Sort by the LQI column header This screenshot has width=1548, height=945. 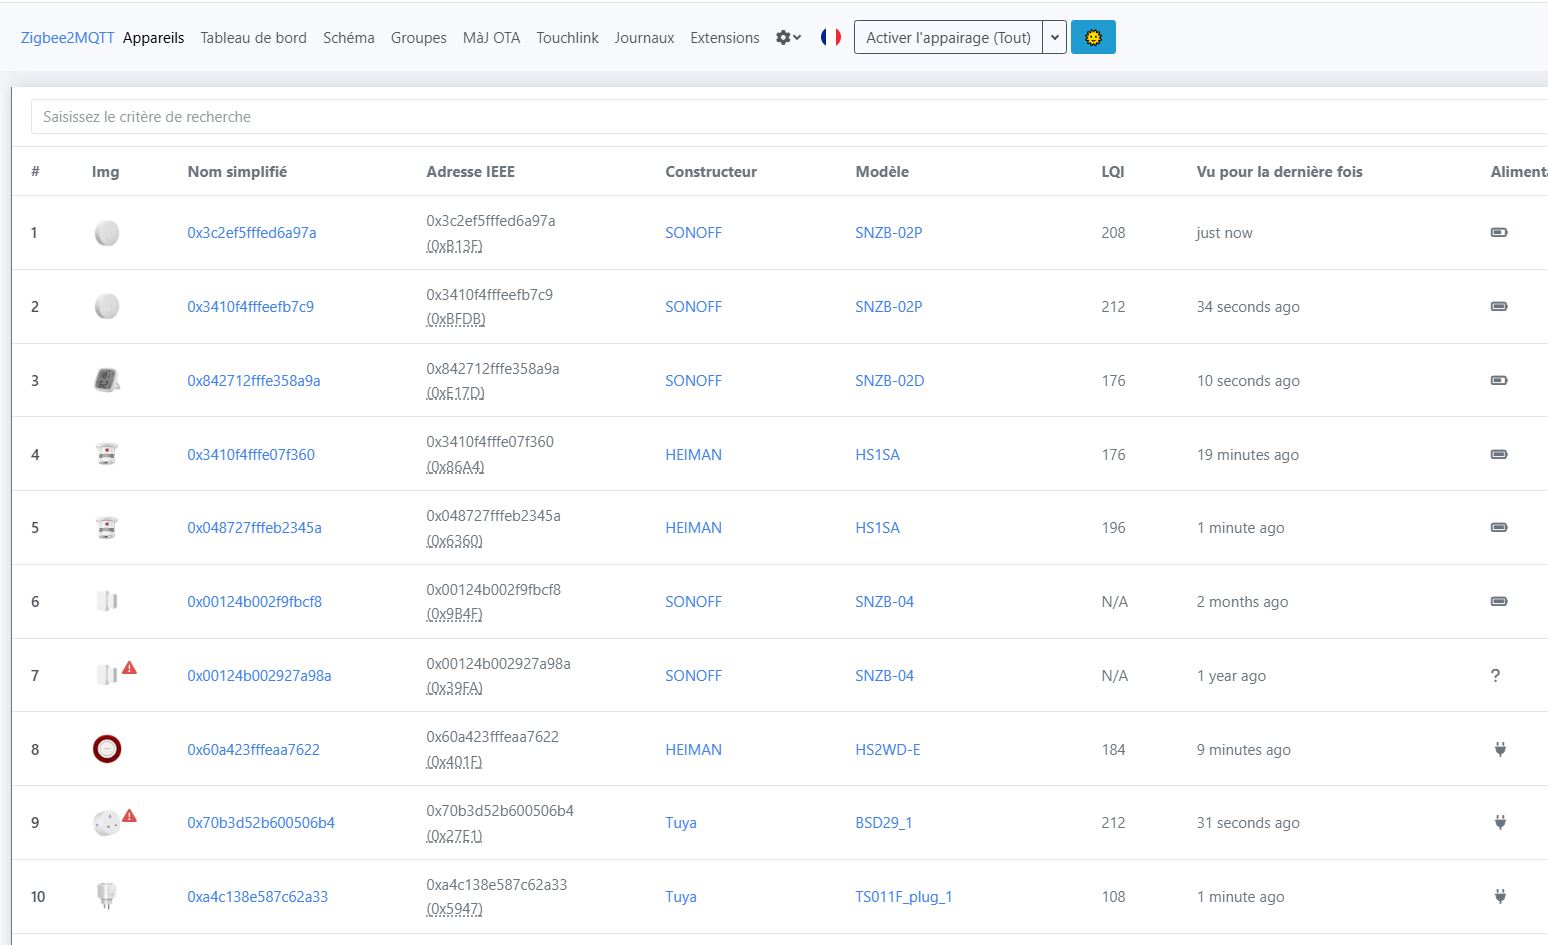[1112, 172]
